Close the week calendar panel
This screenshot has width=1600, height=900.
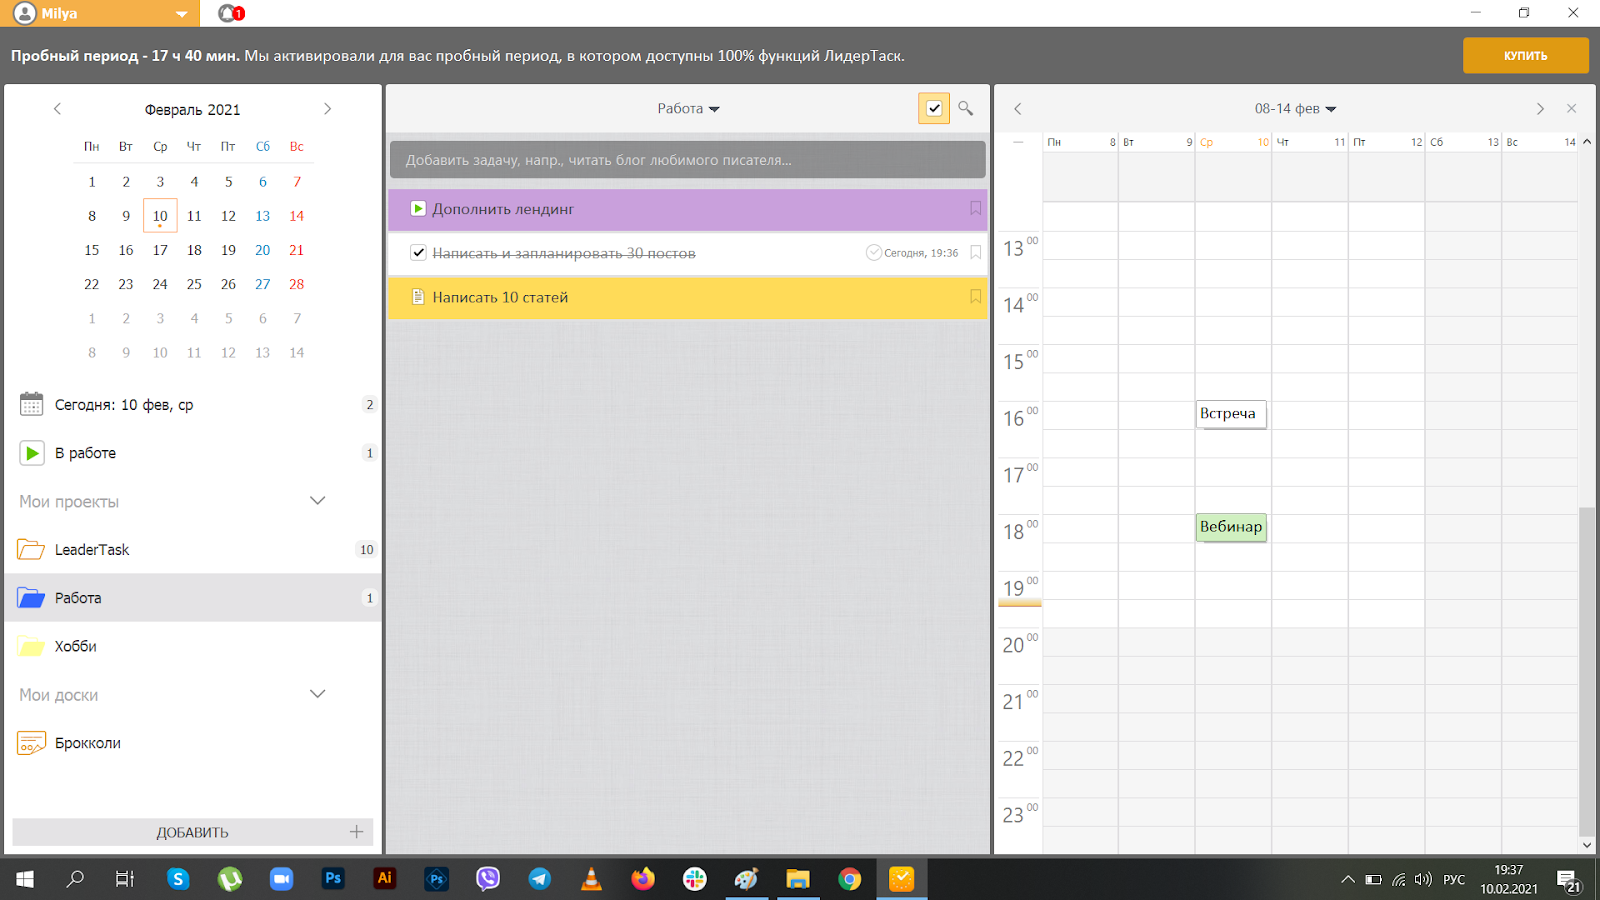tap(1571, 108)
